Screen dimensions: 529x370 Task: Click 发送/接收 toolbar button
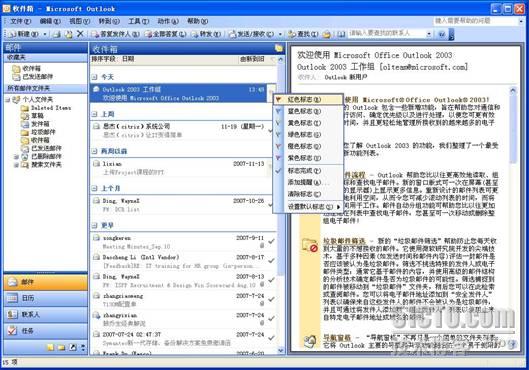[252, 34]
